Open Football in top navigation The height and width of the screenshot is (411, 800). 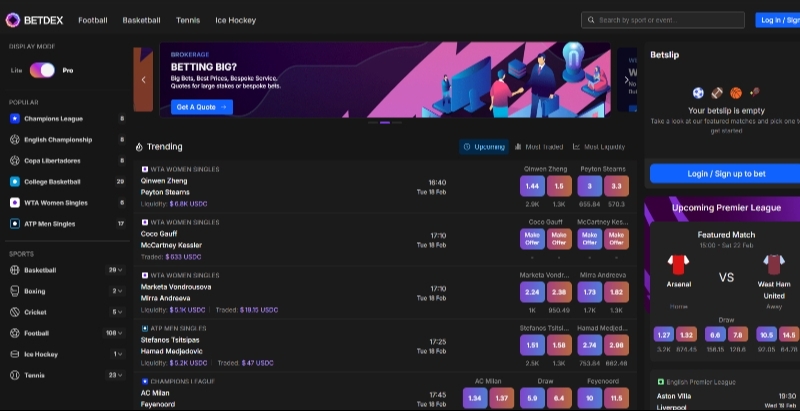tap(93, 20)
